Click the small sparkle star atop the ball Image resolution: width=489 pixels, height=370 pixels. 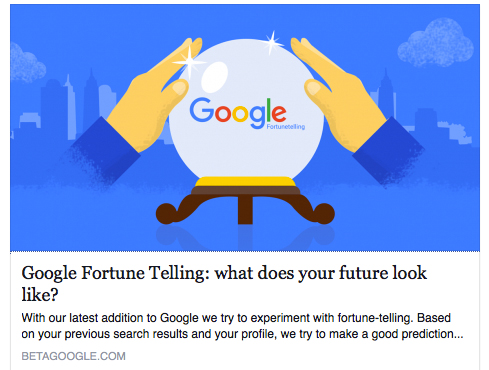pos(273,42)
